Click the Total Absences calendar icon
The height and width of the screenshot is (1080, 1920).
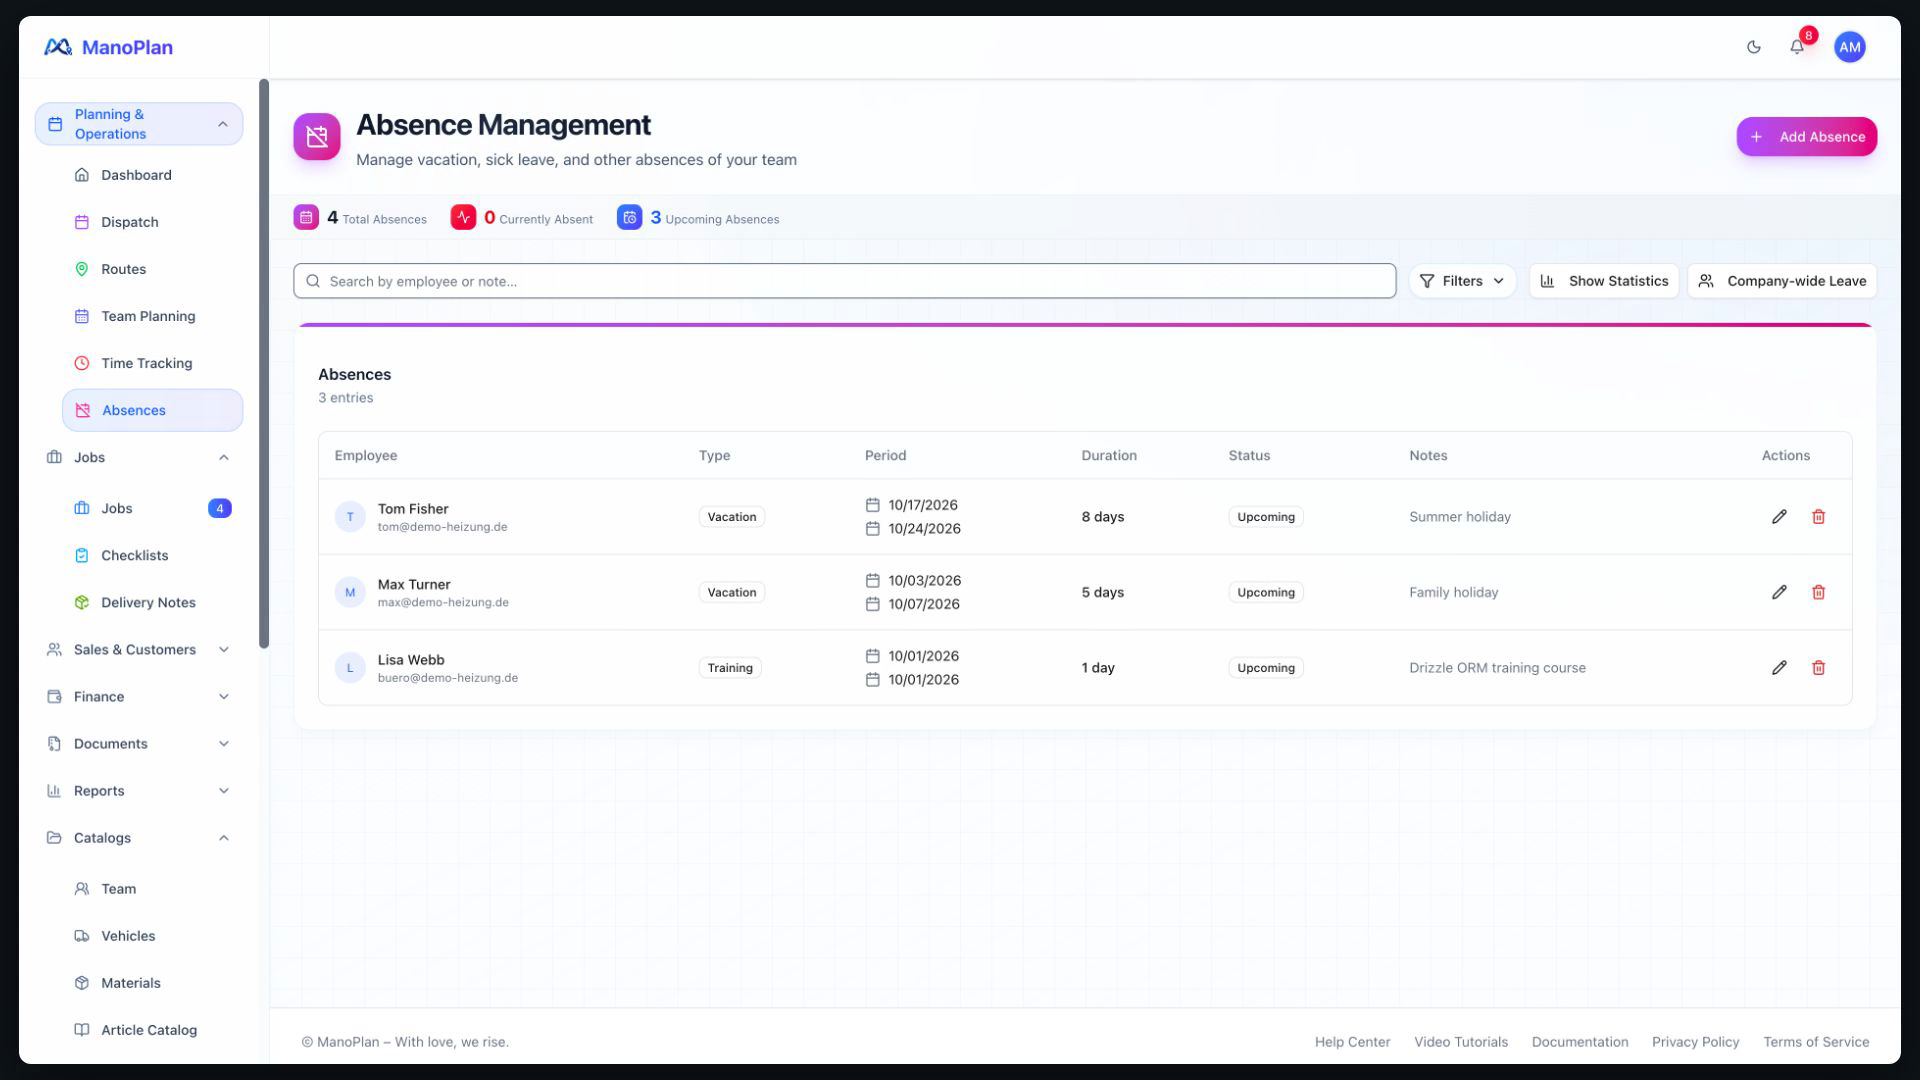click(306, 217)
